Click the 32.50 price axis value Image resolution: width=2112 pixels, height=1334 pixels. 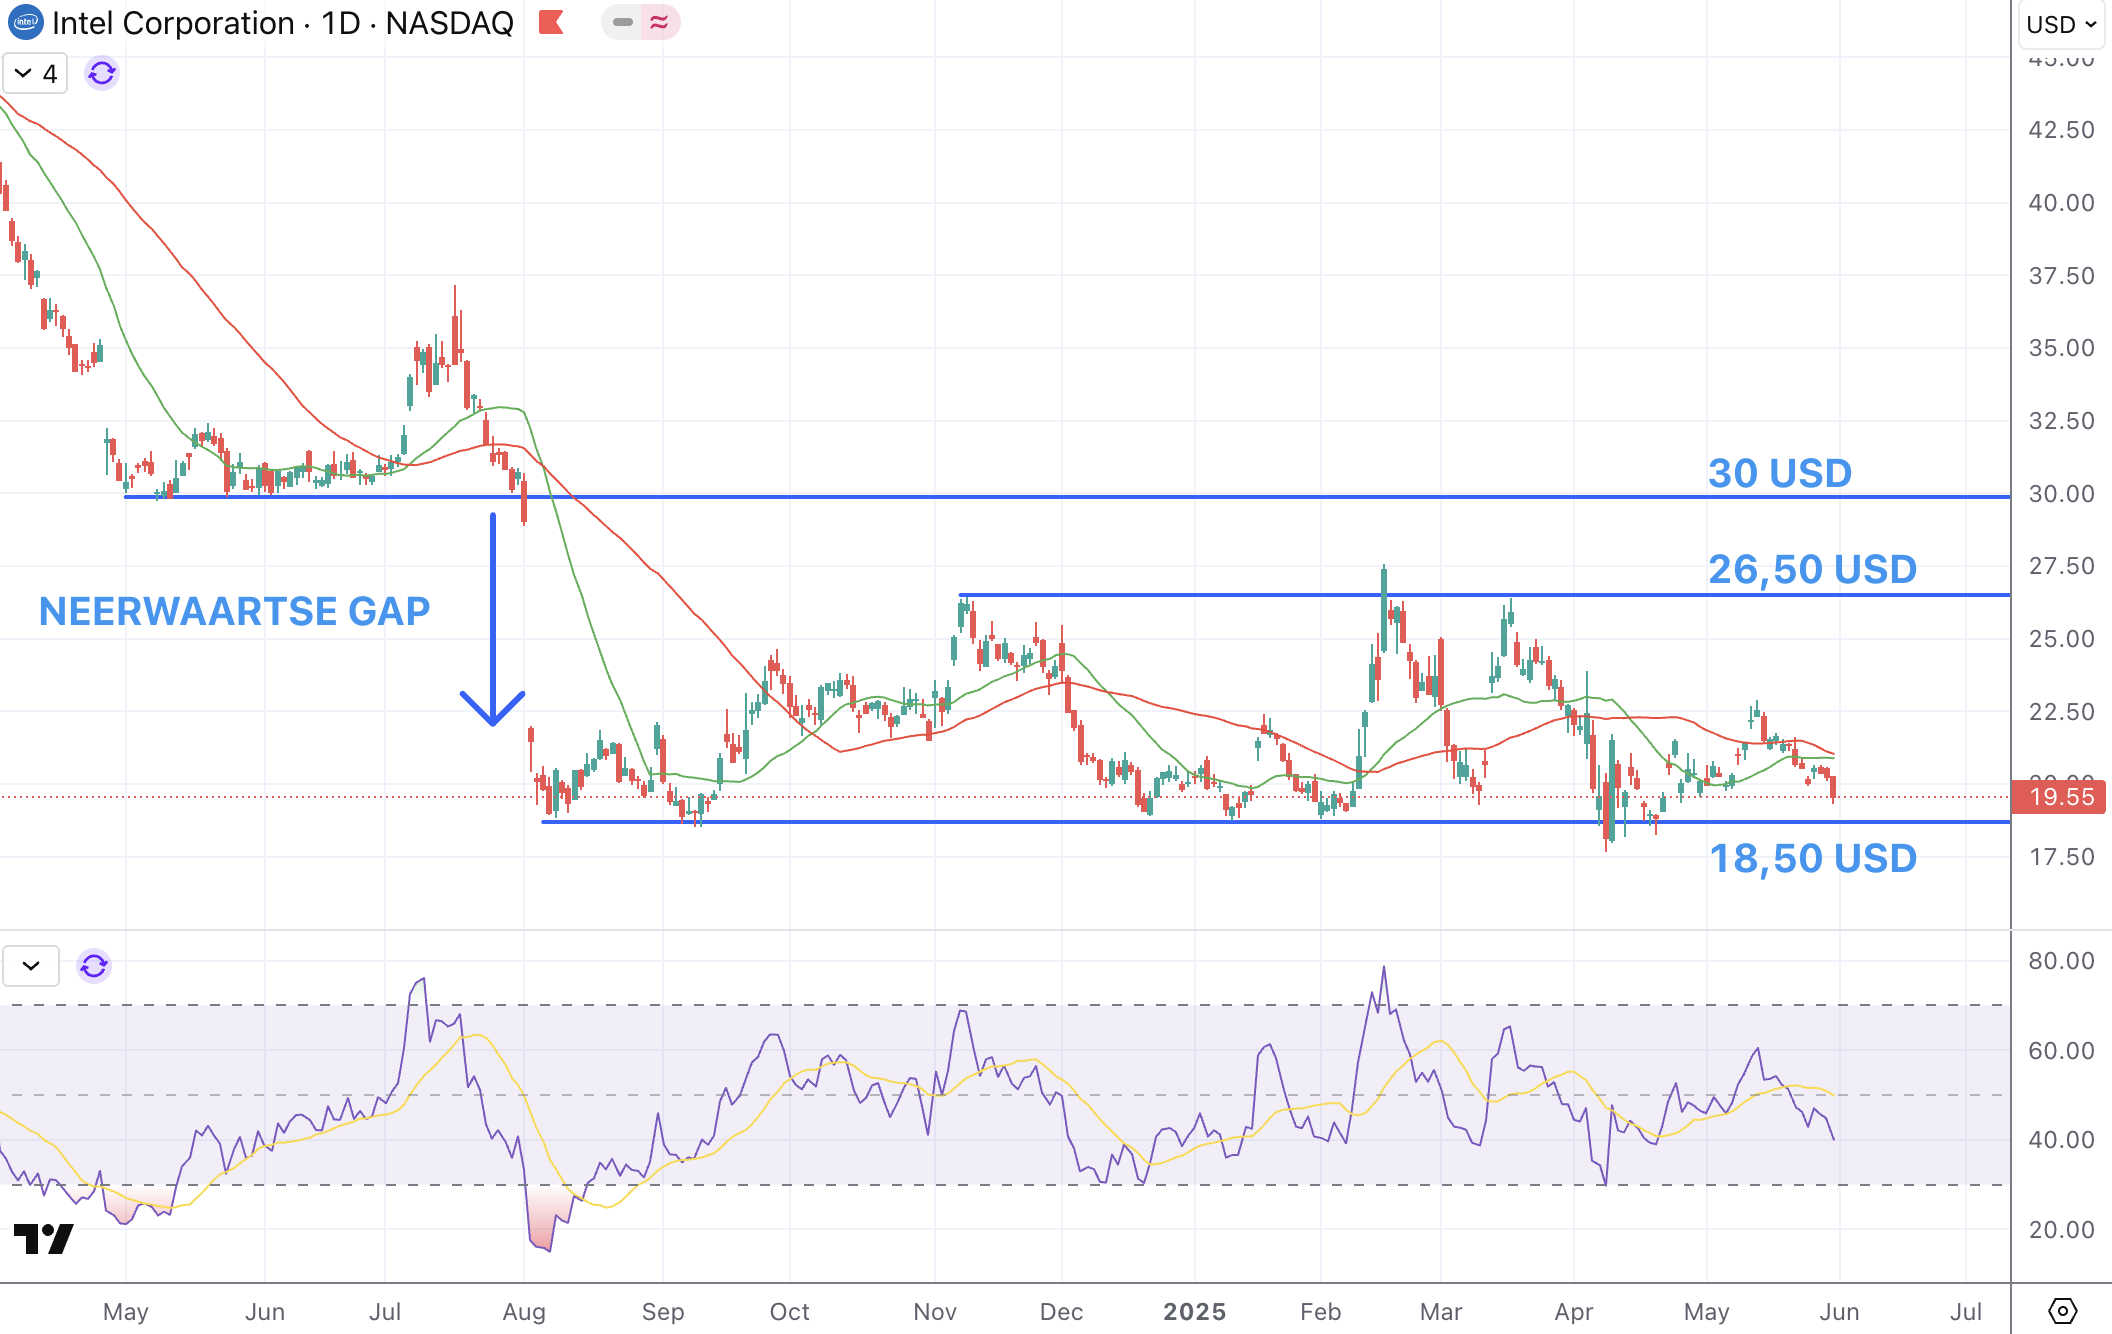pos(2061,421)
